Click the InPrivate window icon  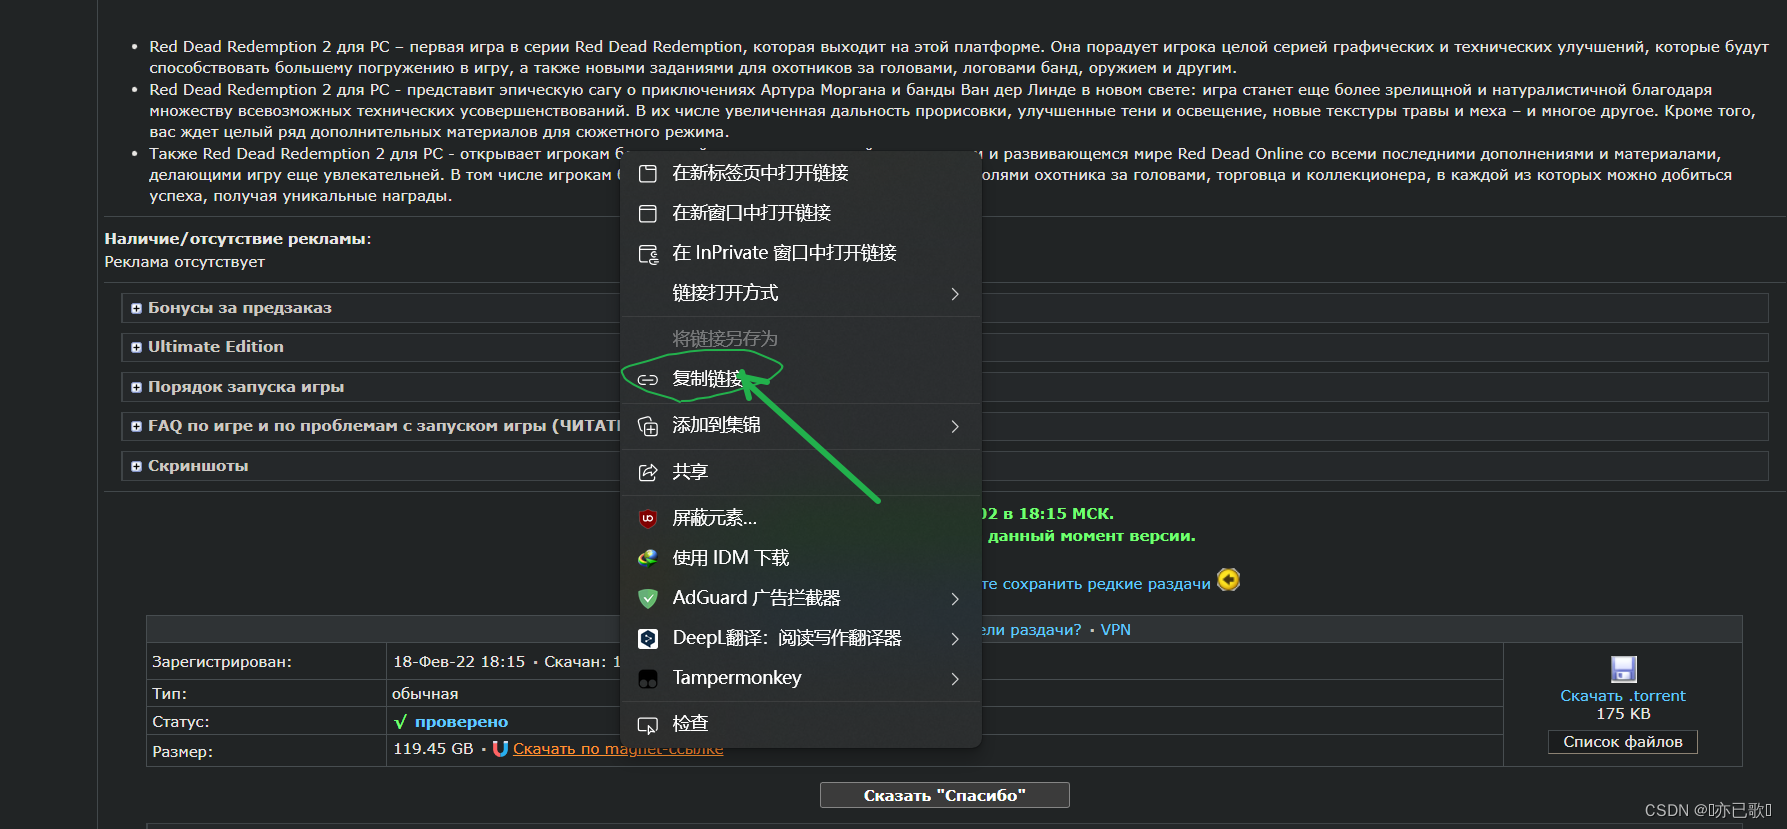pyautogui.click(x=648, y=254)
